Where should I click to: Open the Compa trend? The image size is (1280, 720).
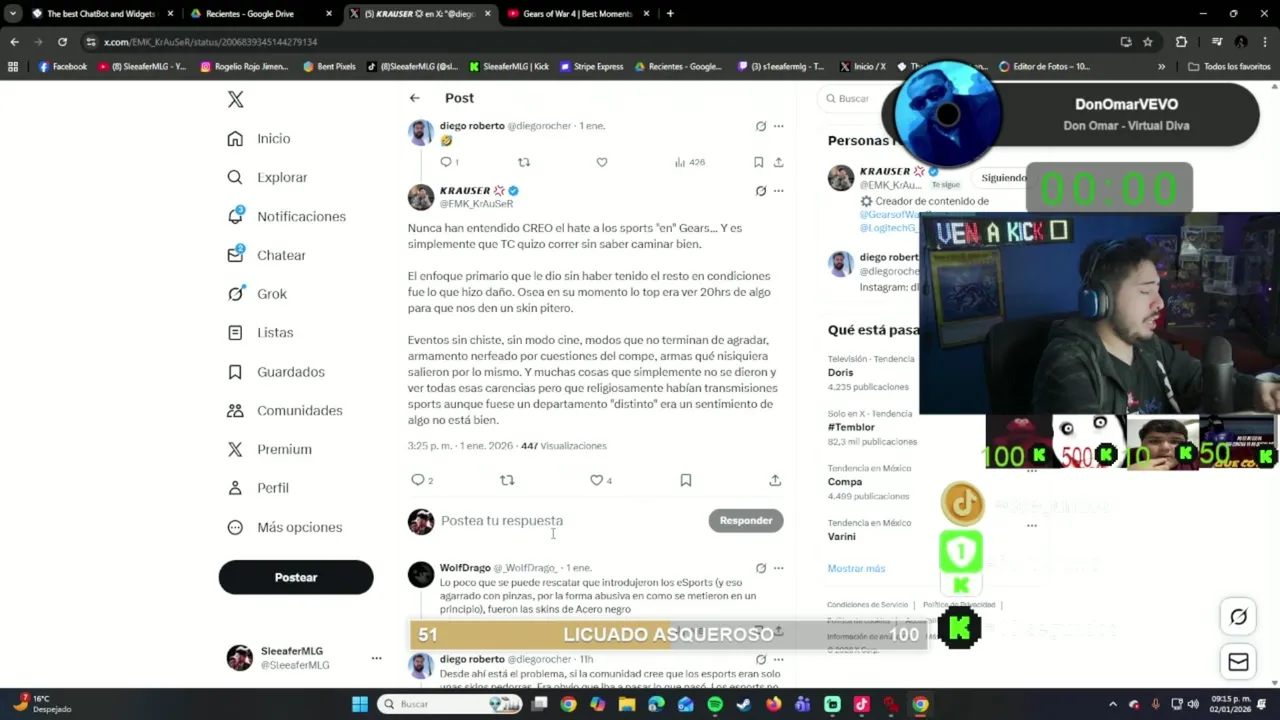[845, 482]
